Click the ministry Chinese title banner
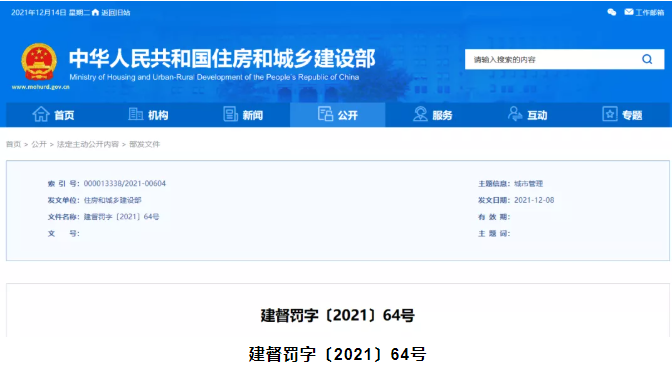 point(222,58)
